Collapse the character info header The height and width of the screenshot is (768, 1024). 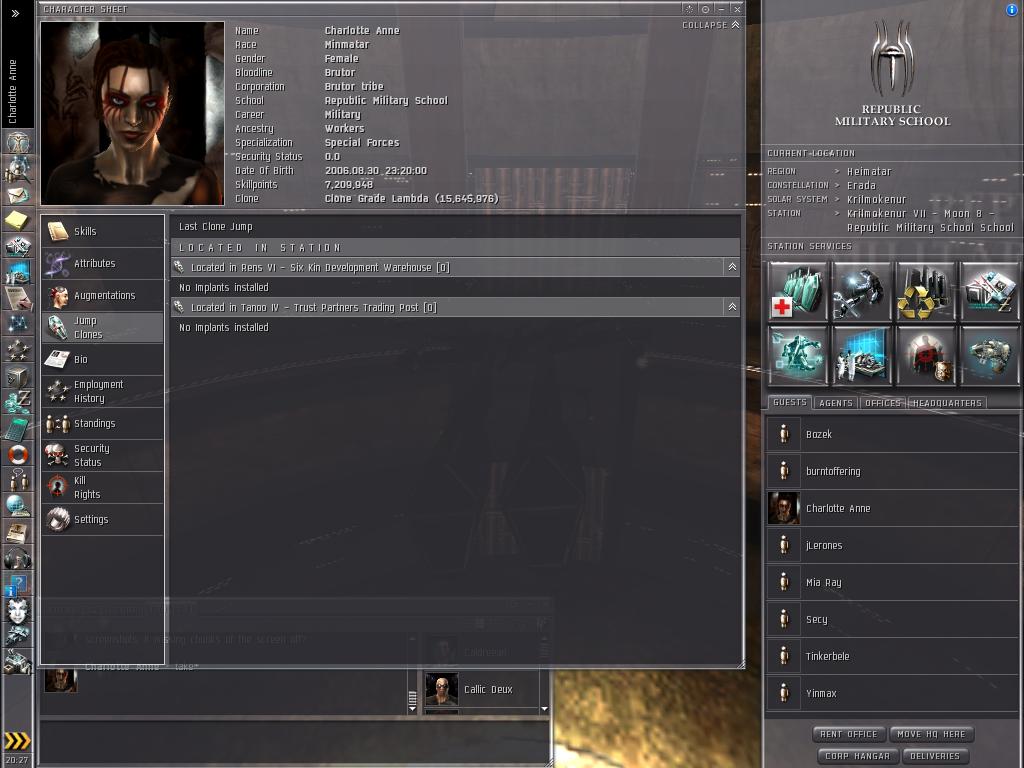[711, 25]
